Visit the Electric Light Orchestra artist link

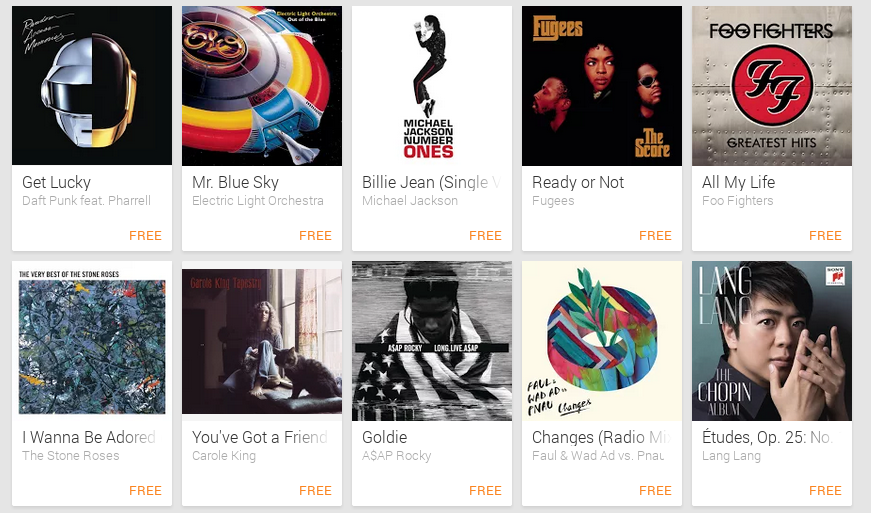coord(258,200)
